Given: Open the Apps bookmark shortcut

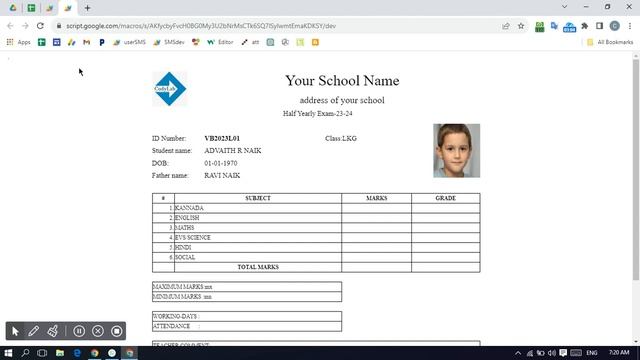Looking at the screenshot, I should (x=18, y=42).
